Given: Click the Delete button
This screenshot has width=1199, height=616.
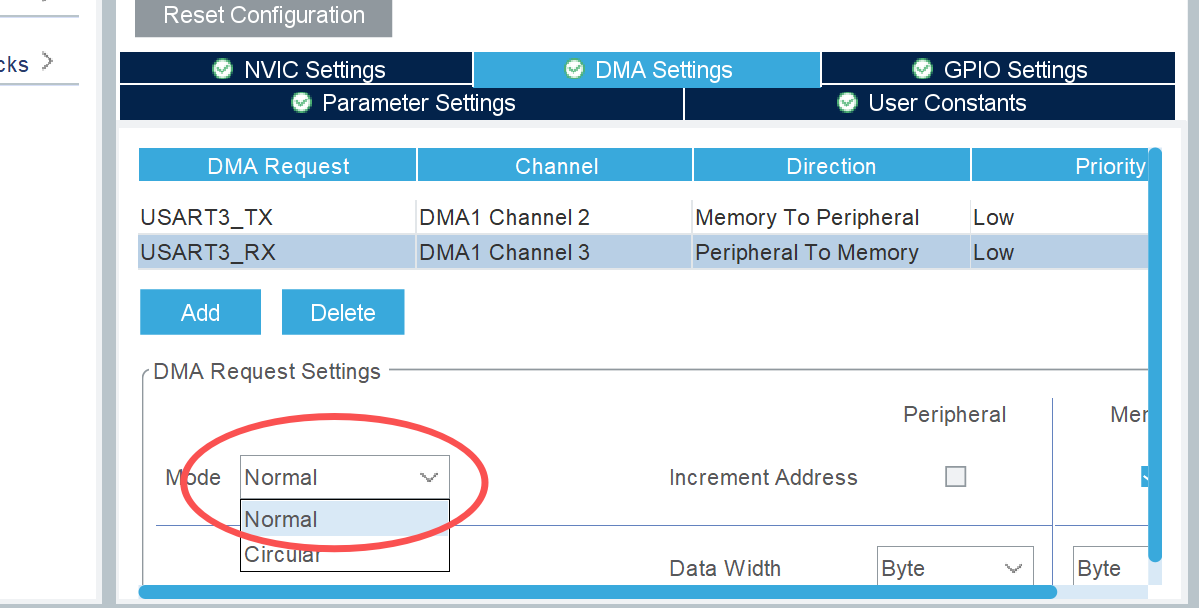Looking at the screenshot, I should click(343, 312).
